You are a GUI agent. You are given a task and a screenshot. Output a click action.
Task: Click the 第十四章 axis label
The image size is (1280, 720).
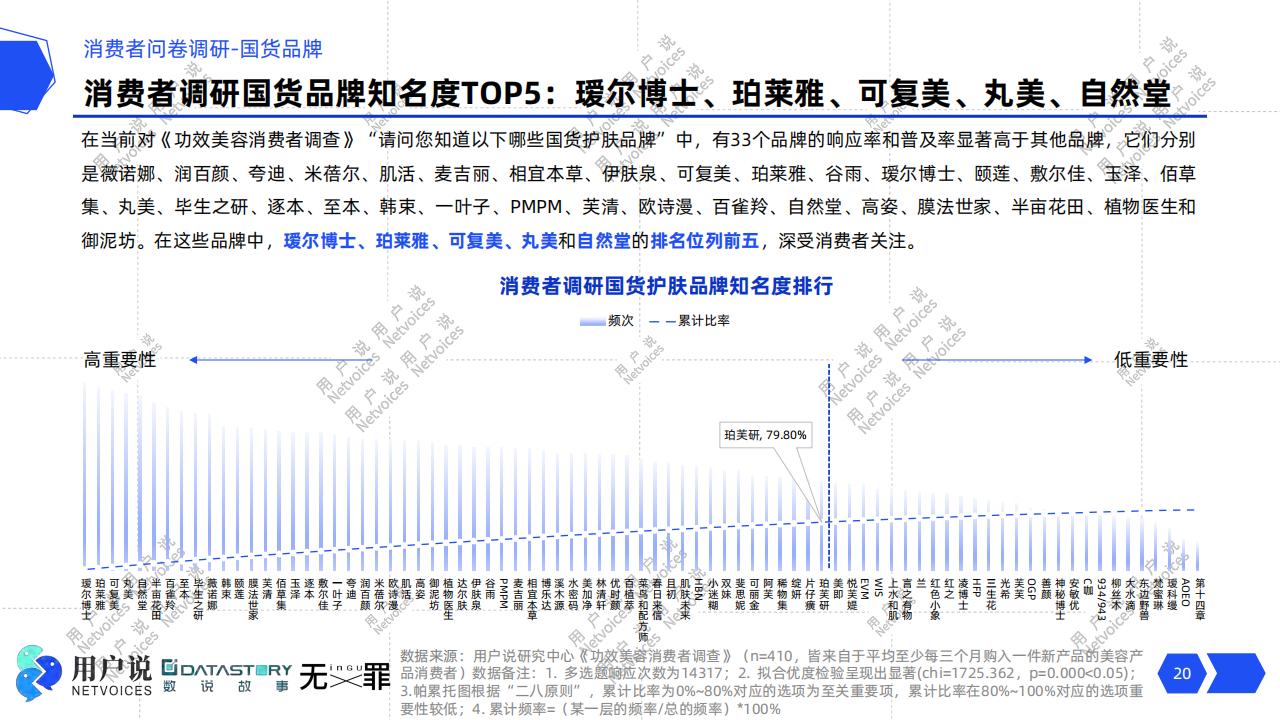[1200, 600]
